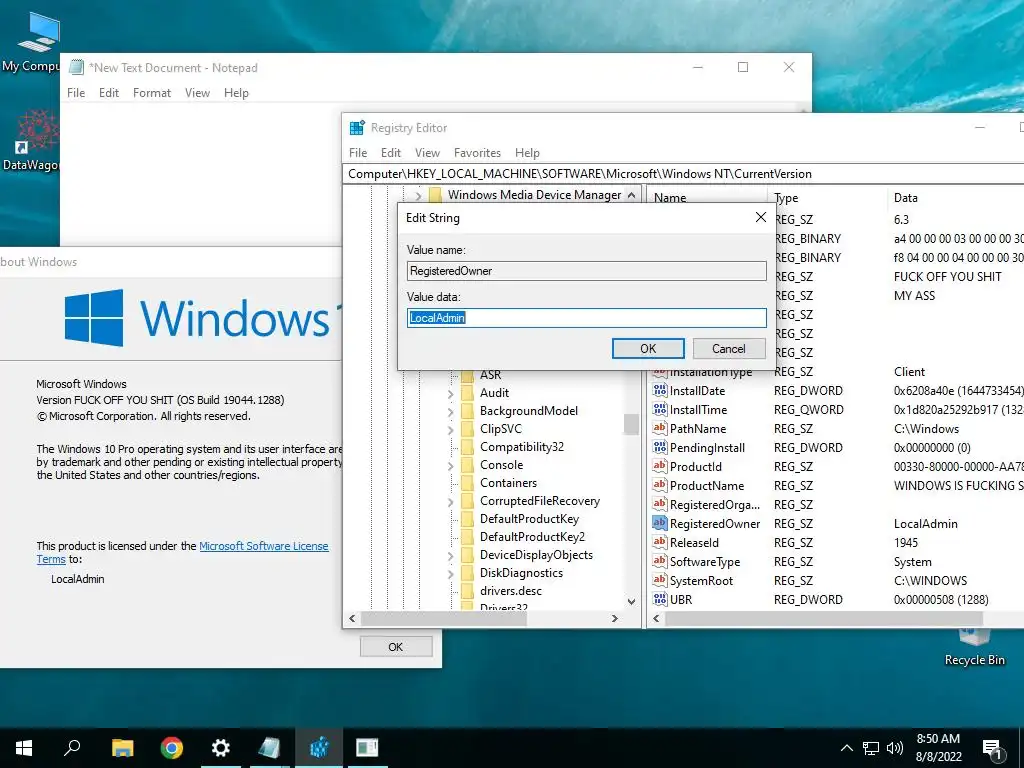Click the Value name field showing RegisteredOwner
Viewport: 1024px width, 768px height.
coord(586,271)
